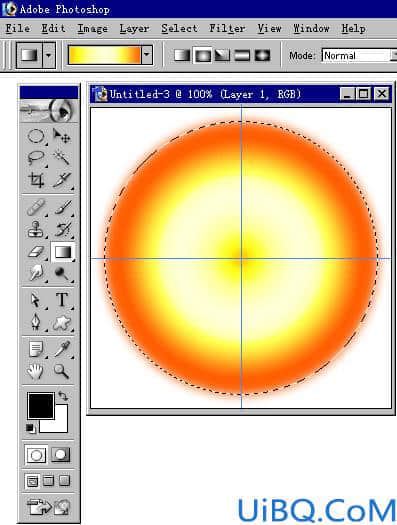This screenshot has width=397, height=525.
Task: Click the Adobe Online eye logo in the toolbox
Action: [49, 111]
